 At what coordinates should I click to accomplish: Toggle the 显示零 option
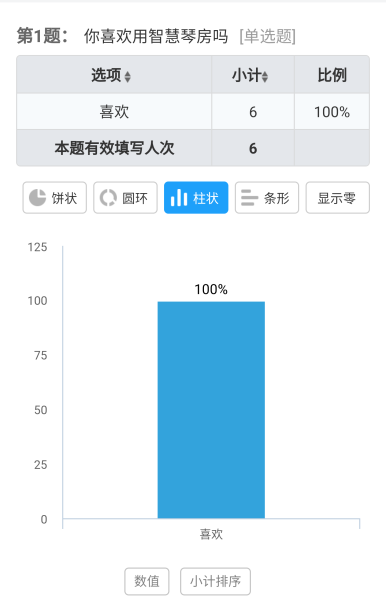[x=337, y=198]
